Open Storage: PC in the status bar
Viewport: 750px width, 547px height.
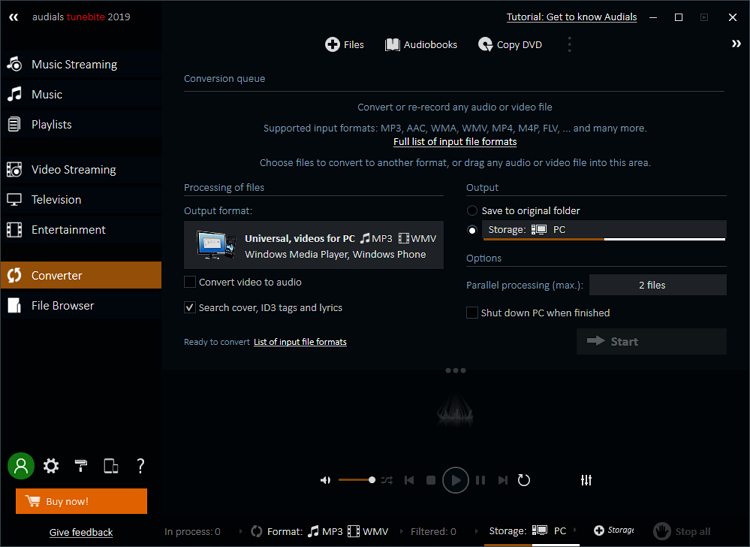528,531
